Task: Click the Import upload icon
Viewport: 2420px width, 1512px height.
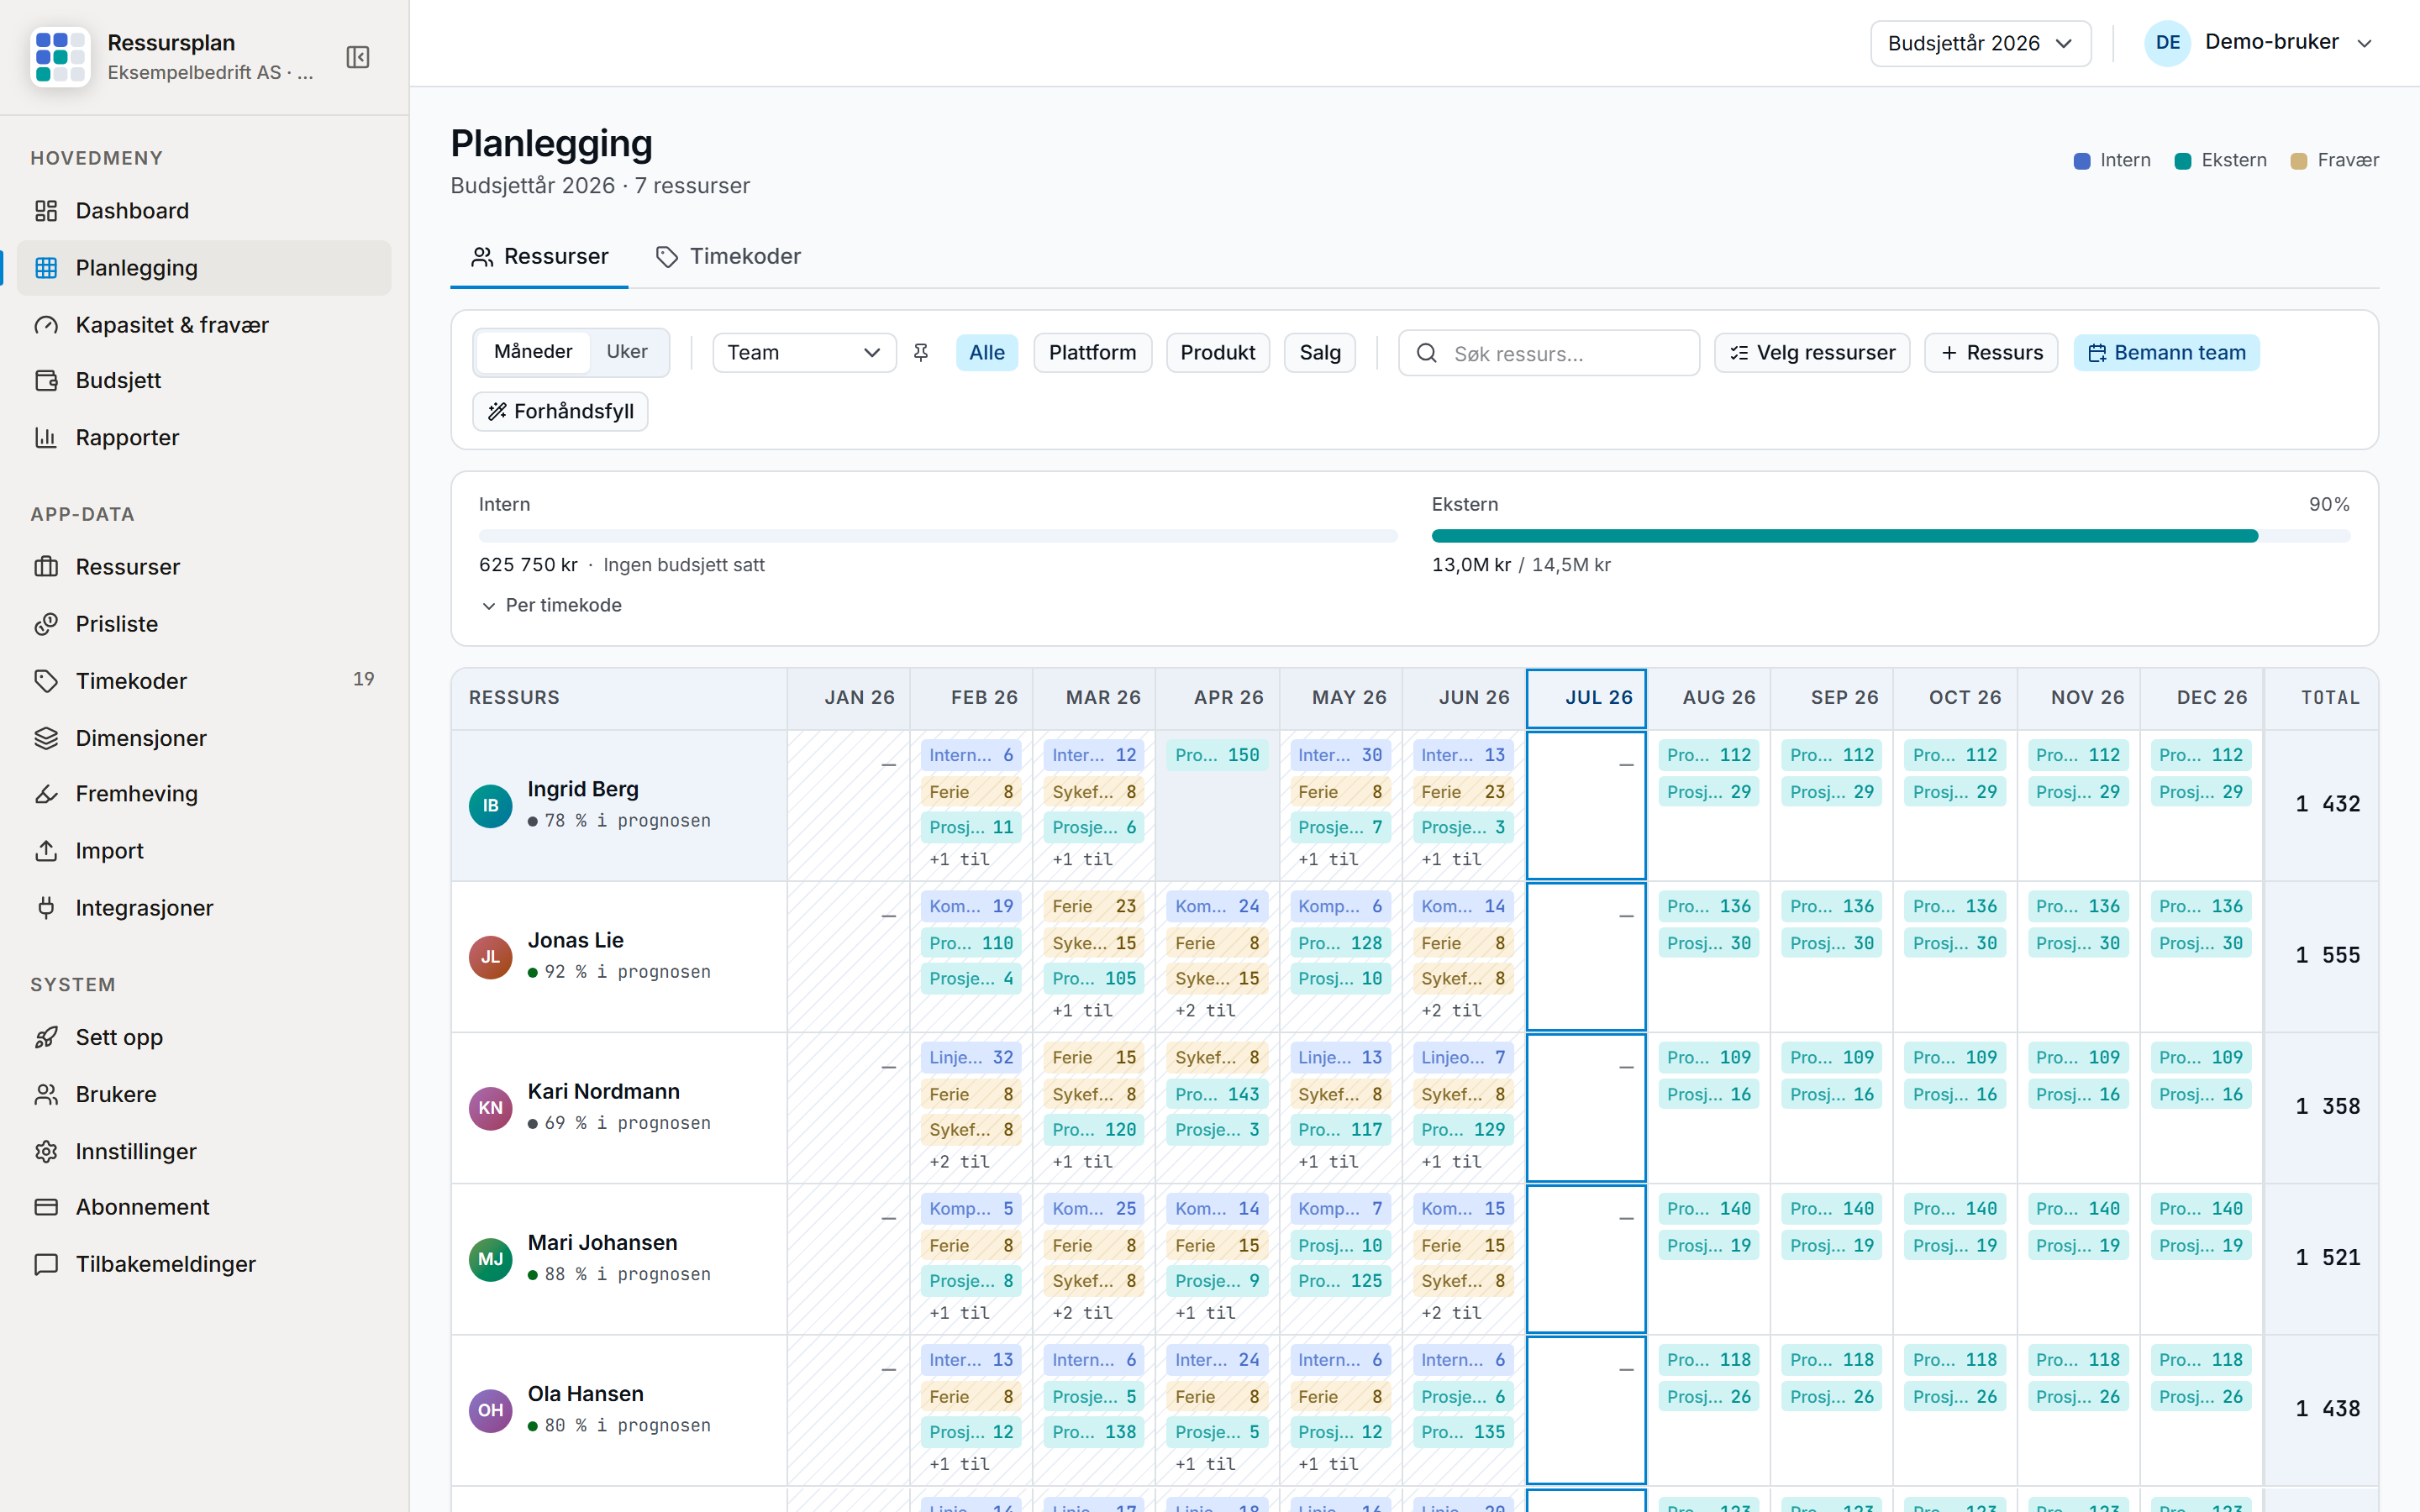Action: [x=46, y=851]
